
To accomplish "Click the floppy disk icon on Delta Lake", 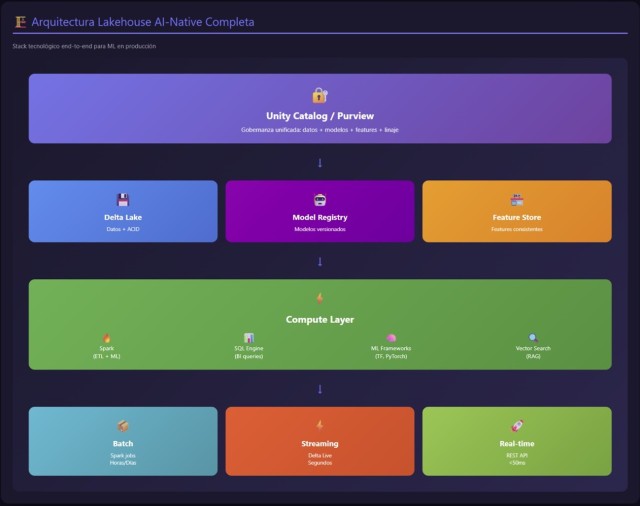I will pos(123,199).
